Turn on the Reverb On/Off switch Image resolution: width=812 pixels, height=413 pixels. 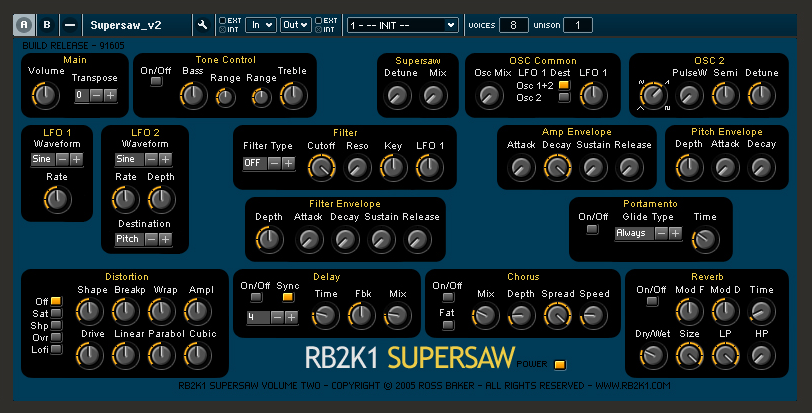point(652,301)
